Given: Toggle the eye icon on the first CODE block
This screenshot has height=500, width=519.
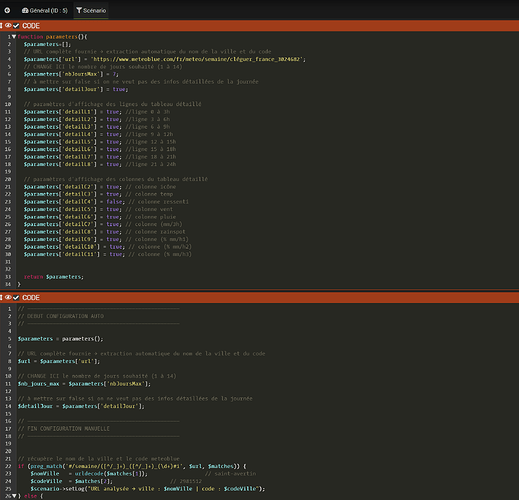Looking at the screenshot, I should (x=8, y=26).
